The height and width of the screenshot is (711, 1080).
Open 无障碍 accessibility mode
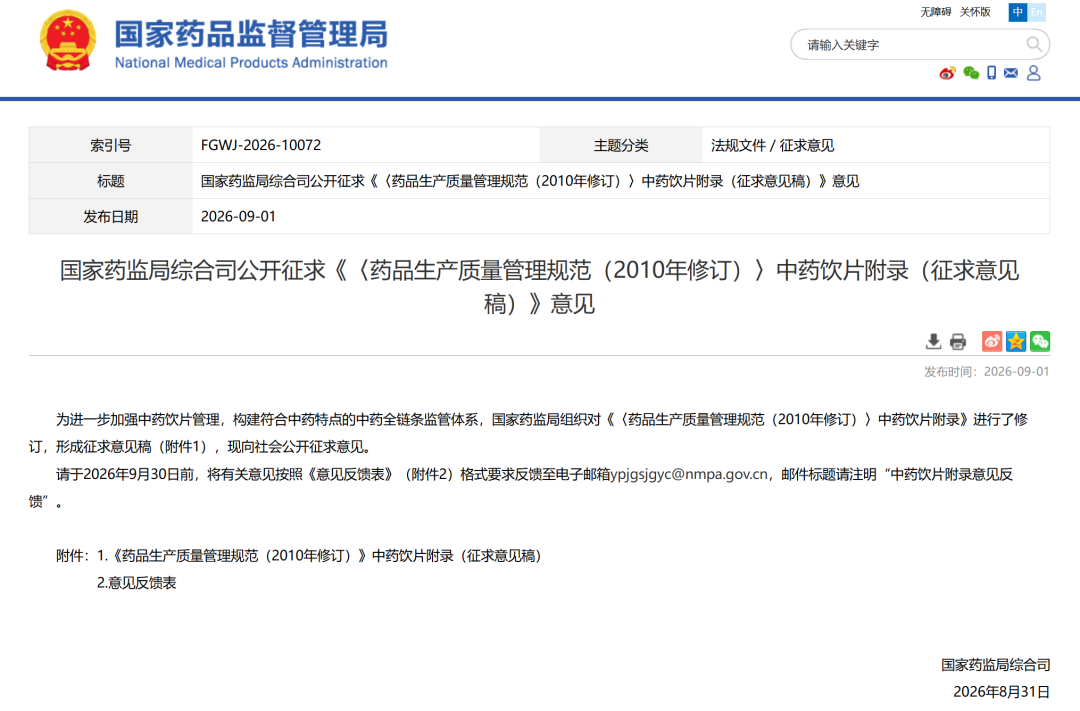pyautogui.click(x=935, y=12)
